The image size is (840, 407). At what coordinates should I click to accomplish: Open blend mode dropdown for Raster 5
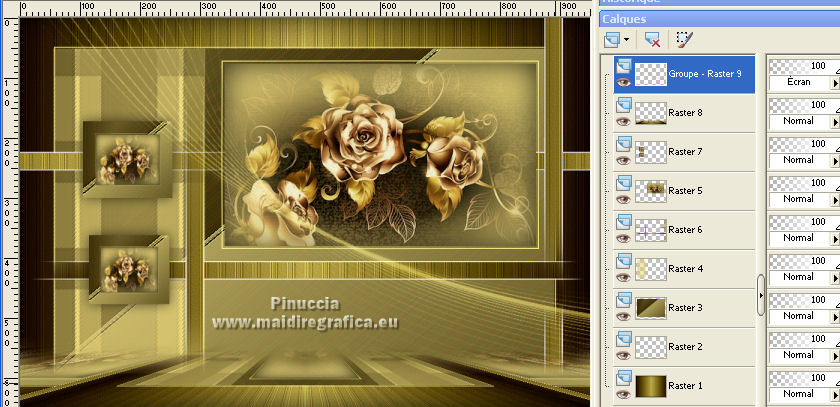(x=804, y=200)
